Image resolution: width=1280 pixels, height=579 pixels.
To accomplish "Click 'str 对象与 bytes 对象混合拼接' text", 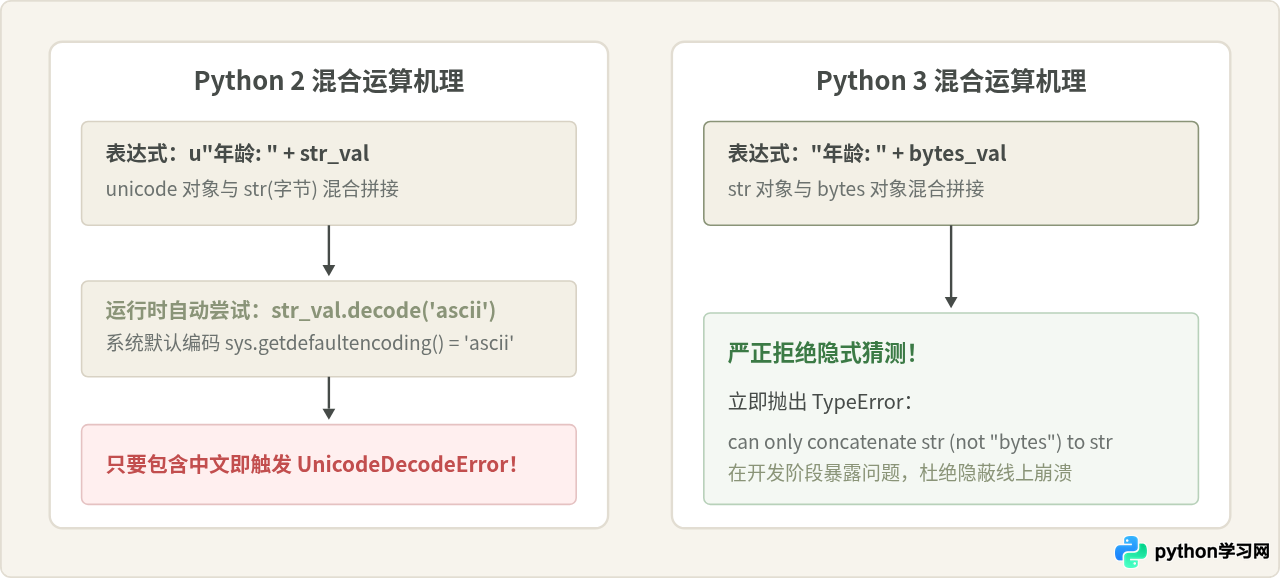I will tap(856, 188).
